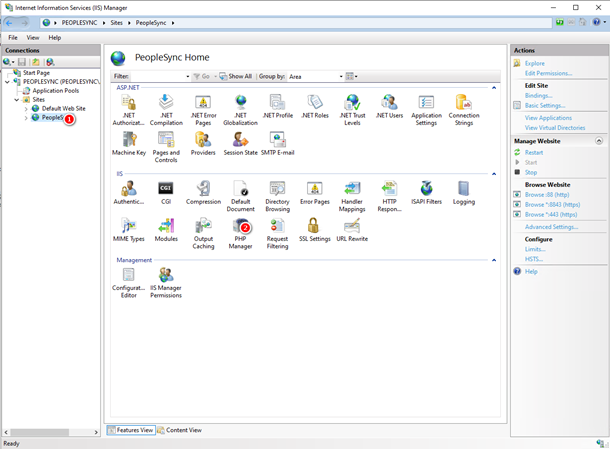Open the View menu
The height and width of the screenshot is (449, 610).
point(33,38)
